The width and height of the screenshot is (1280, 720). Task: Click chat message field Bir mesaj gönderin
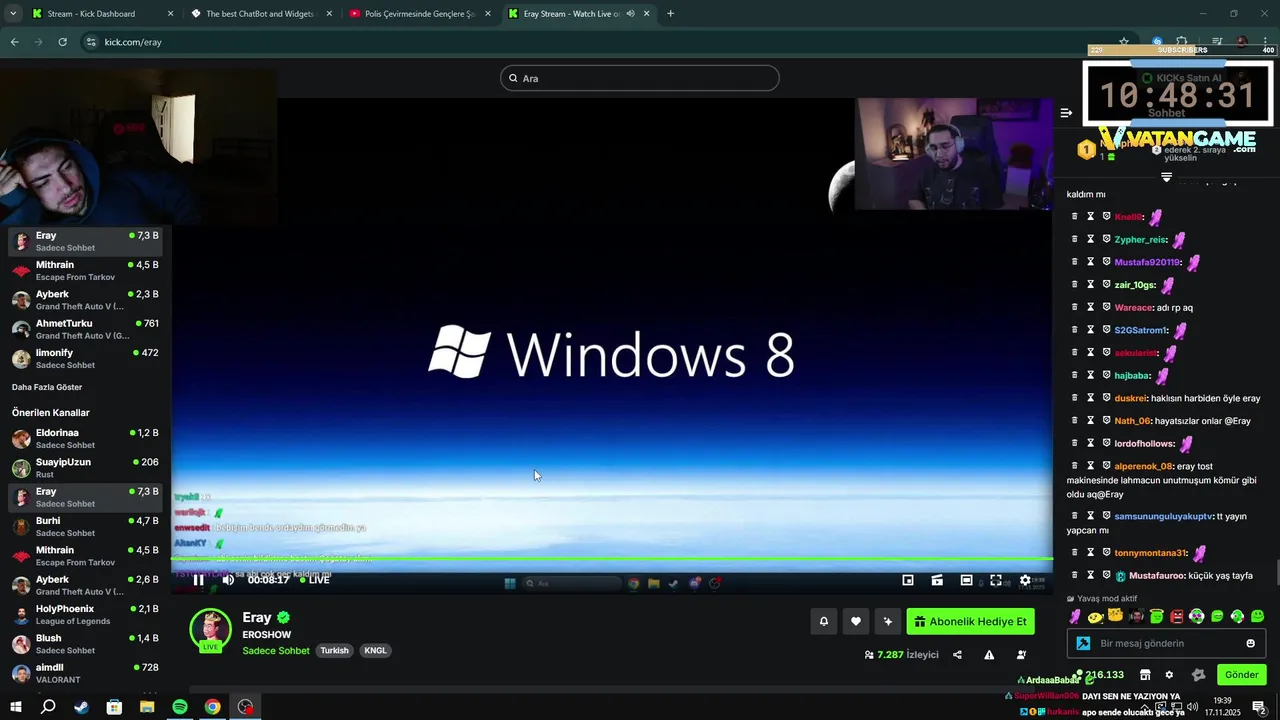coord(1166,643)
